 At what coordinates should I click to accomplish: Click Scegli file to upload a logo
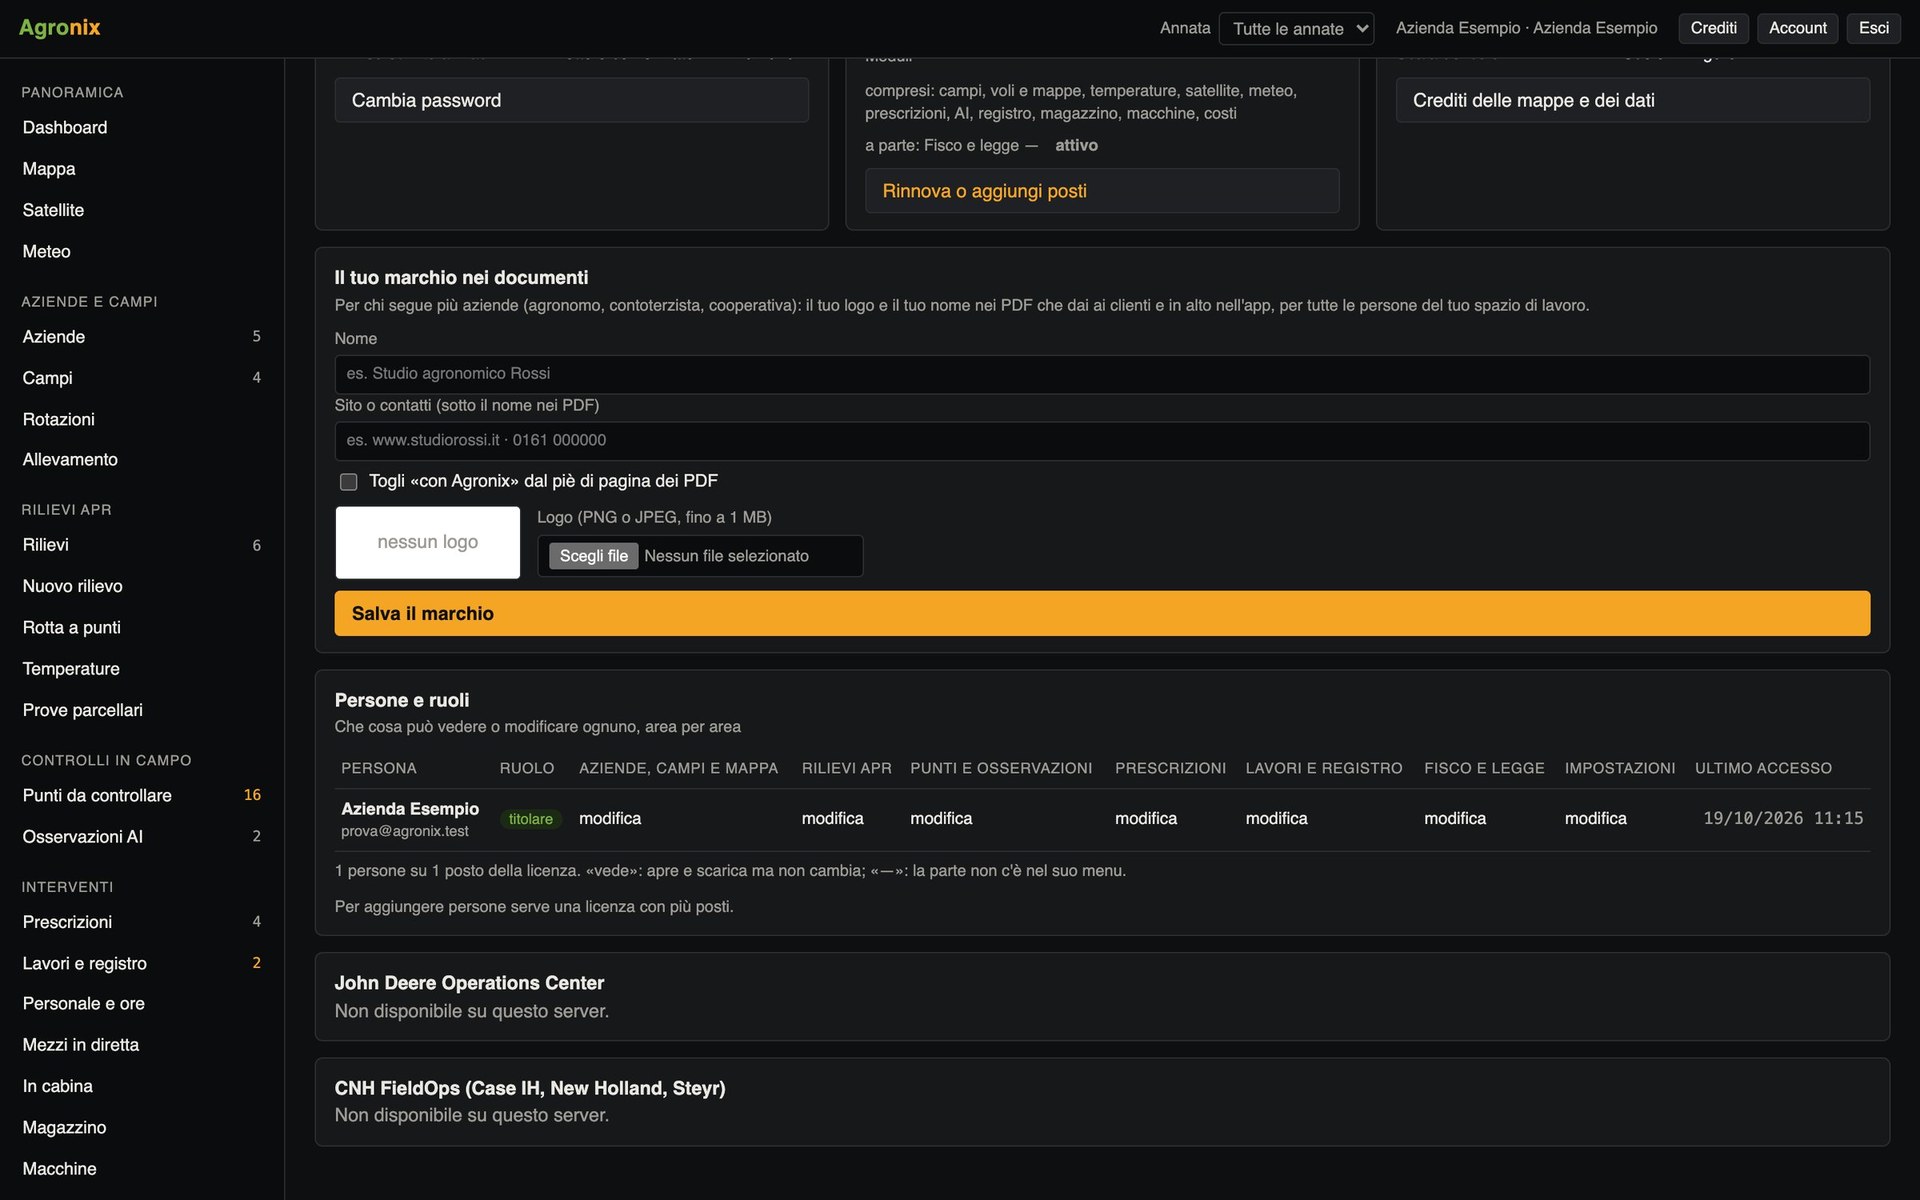(x=594, y=556)
